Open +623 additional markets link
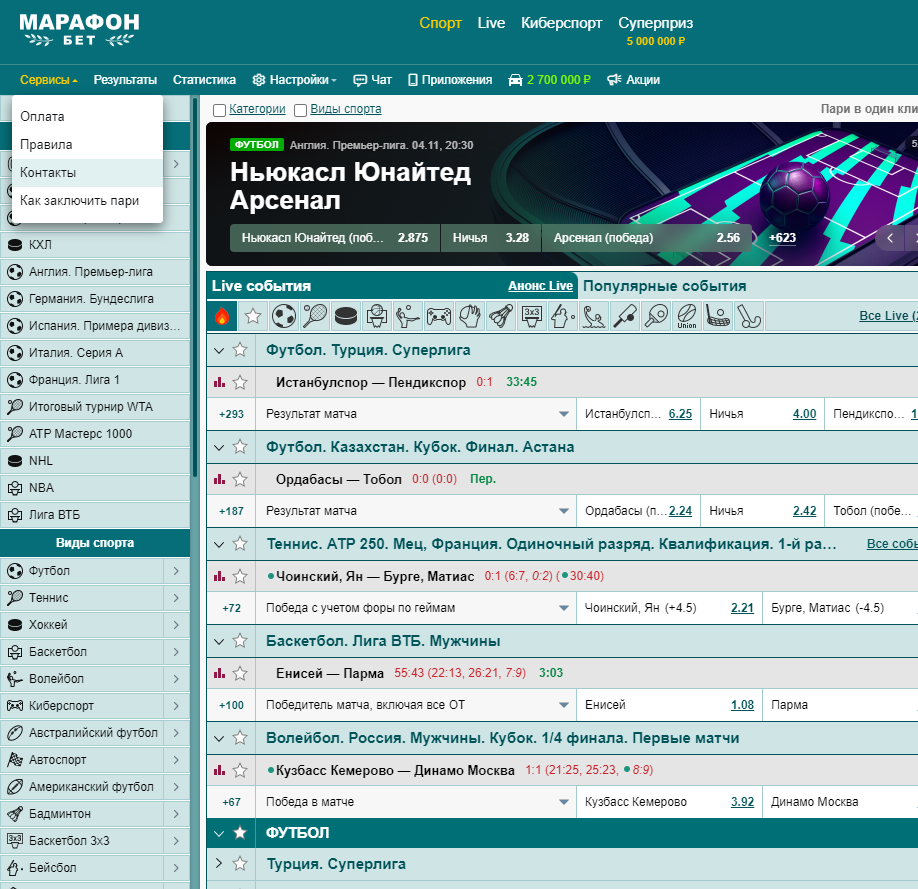 pyautogui.click(x=782, y=238)
